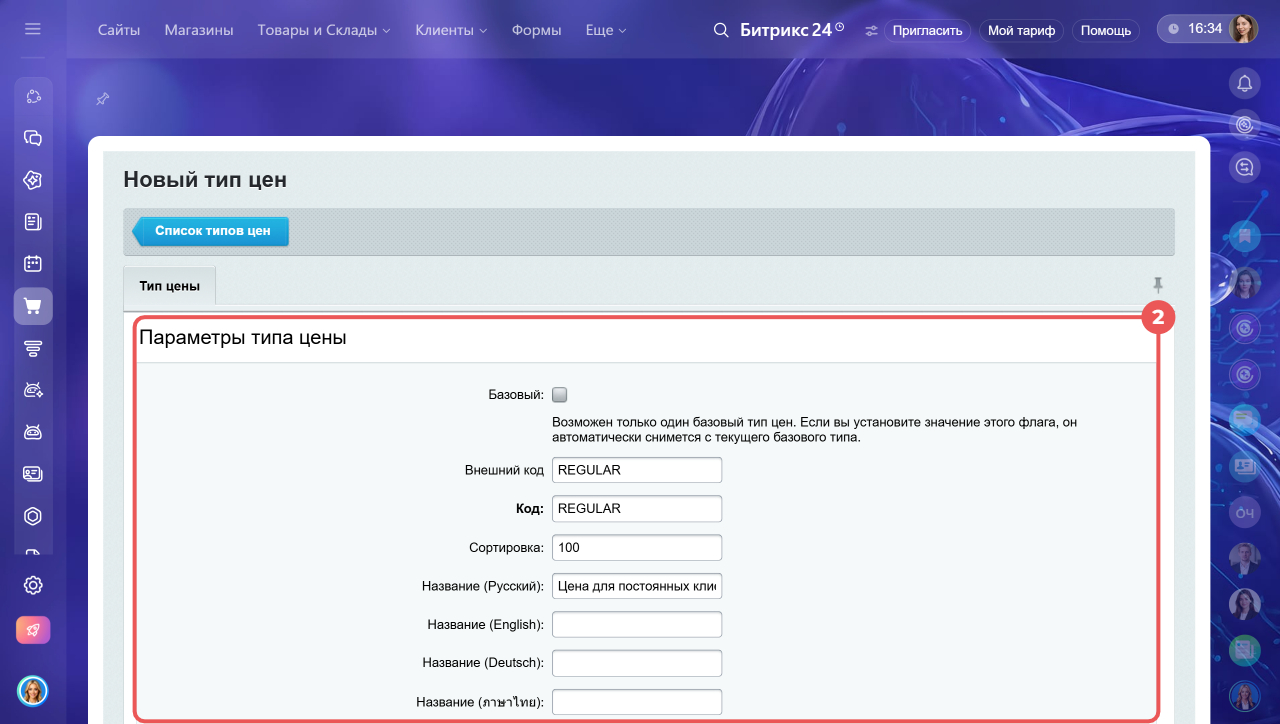Open settings gear in sidebar

[x=33, y=585]
